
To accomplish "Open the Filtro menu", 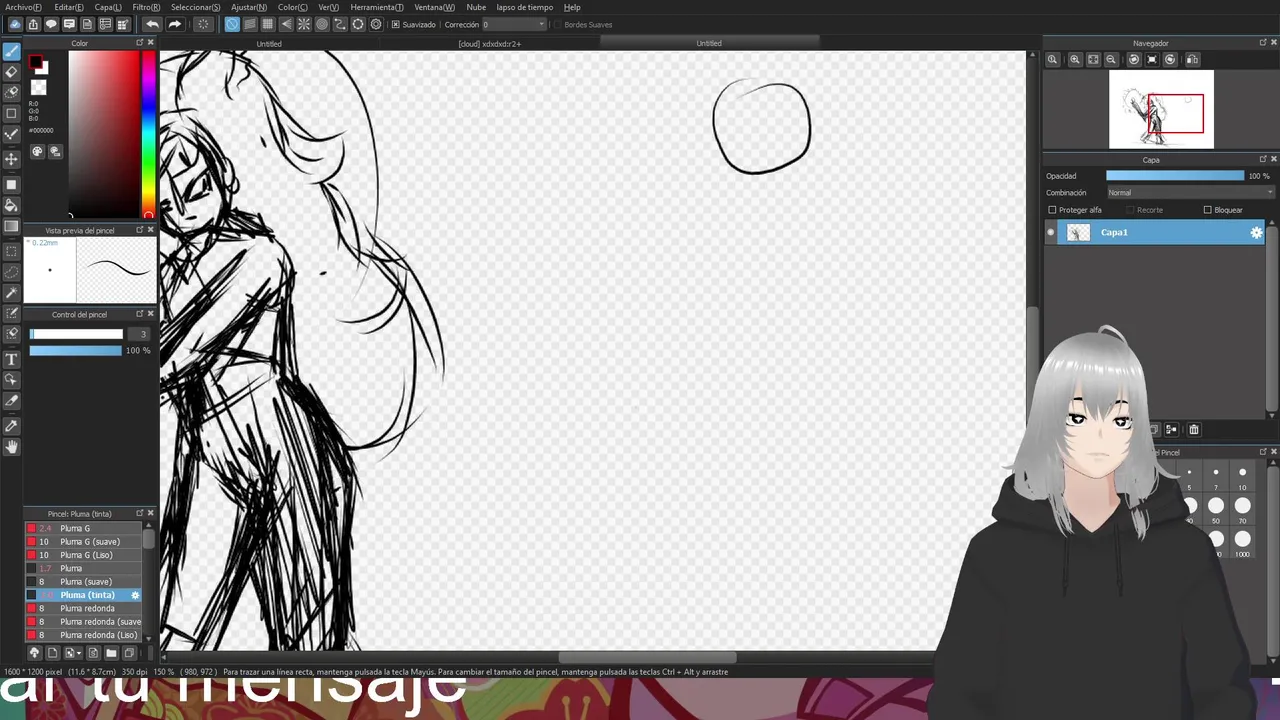I will click(146, 7).
